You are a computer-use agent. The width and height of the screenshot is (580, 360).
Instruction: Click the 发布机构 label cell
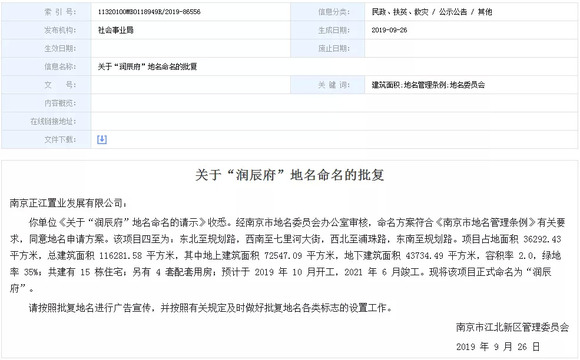click(x=46, y=30)
